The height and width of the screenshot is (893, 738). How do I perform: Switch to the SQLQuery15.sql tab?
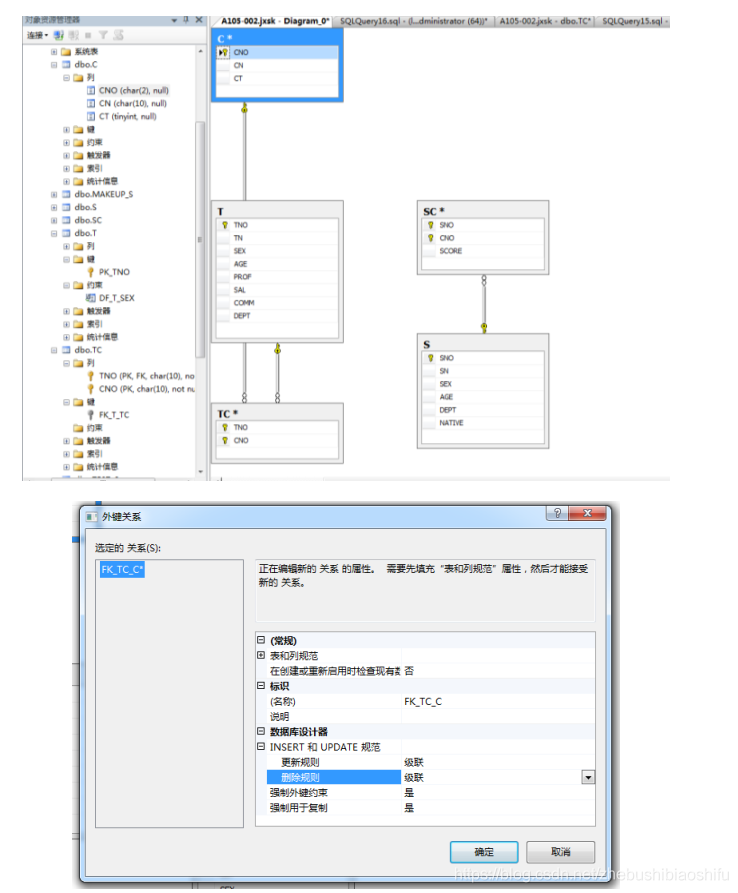(x=634, y=21)
